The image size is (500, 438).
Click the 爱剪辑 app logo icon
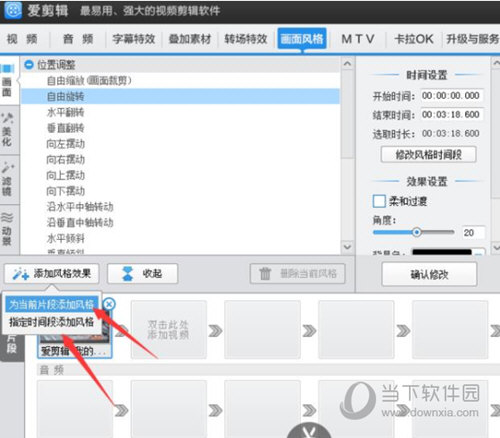[13, 10]
